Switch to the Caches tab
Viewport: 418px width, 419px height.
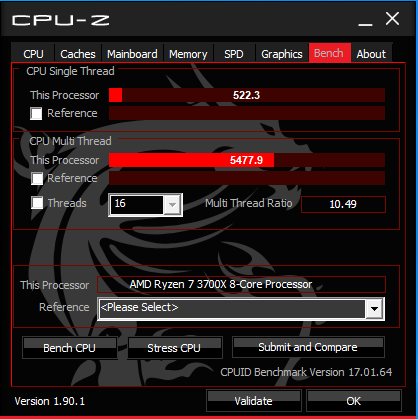click(x=78, y=54)
